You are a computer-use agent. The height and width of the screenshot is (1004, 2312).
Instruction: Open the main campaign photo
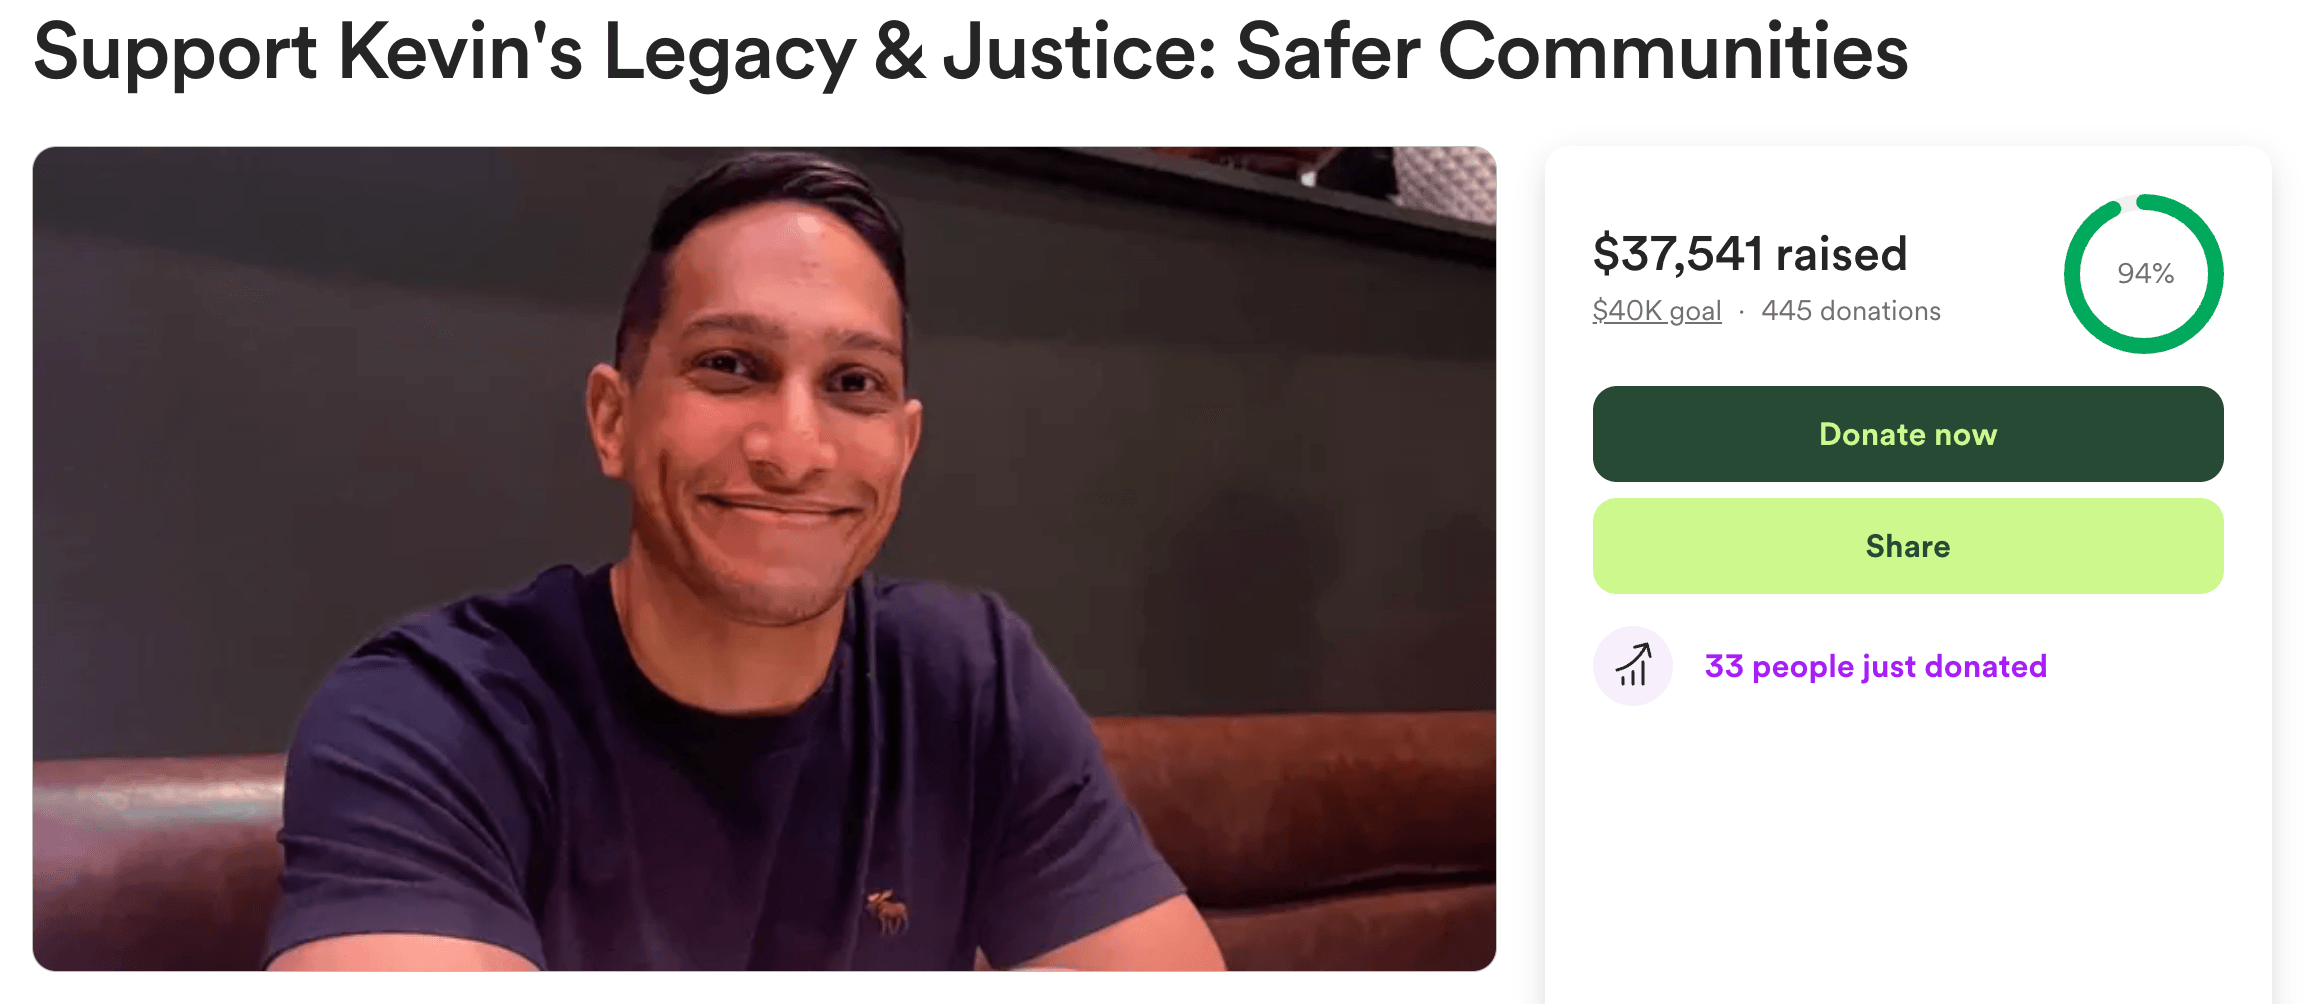coord(764,558)
